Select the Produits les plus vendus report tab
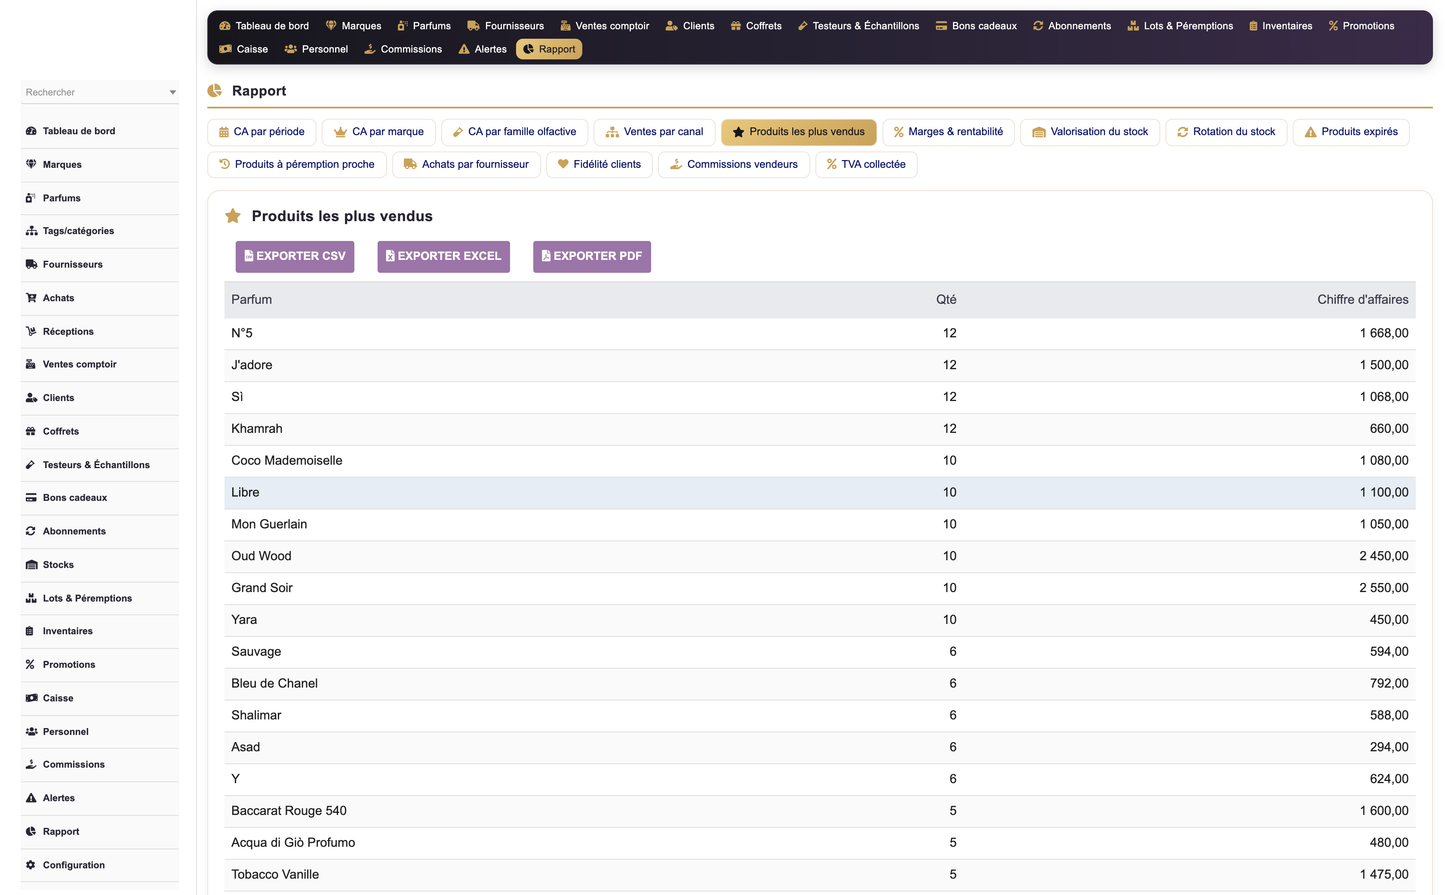 (x=798, y=132)
